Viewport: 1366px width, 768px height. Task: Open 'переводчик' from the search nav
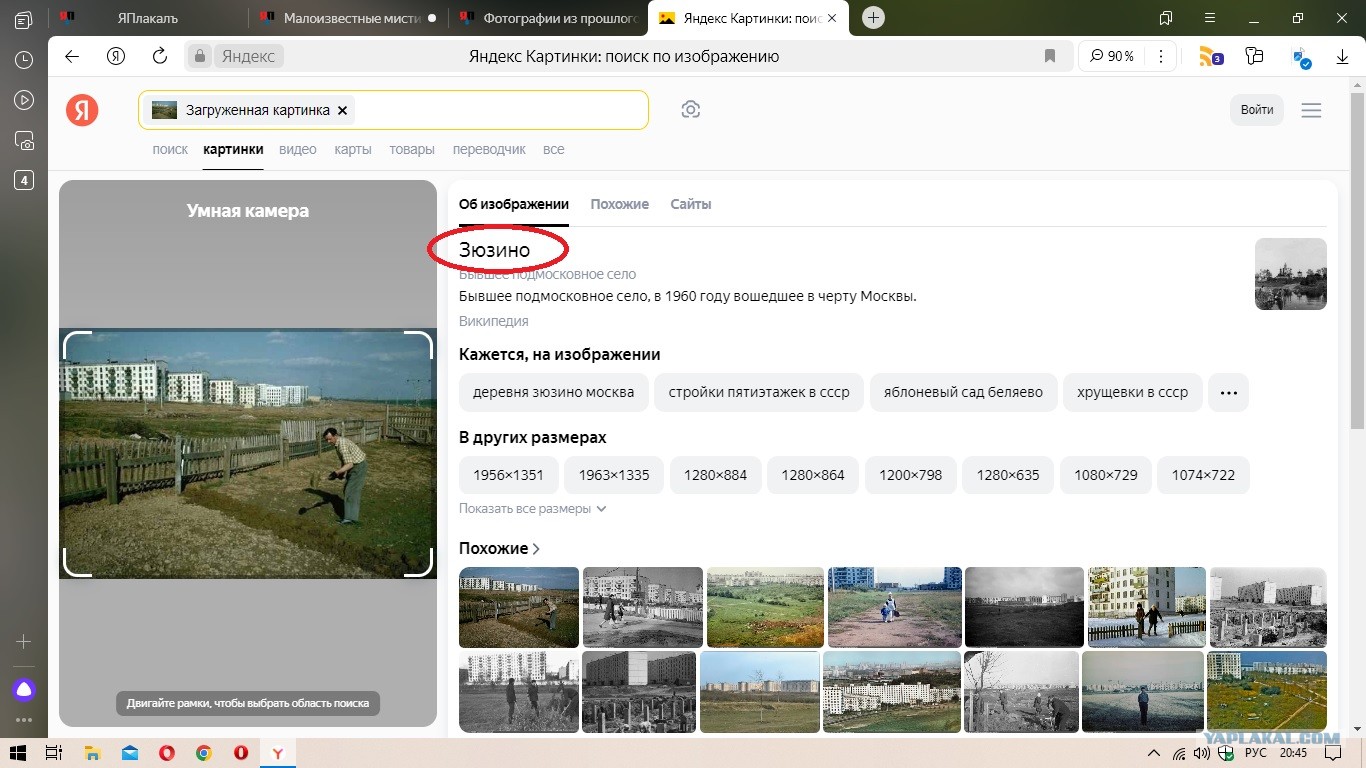[x=489, y=149]
